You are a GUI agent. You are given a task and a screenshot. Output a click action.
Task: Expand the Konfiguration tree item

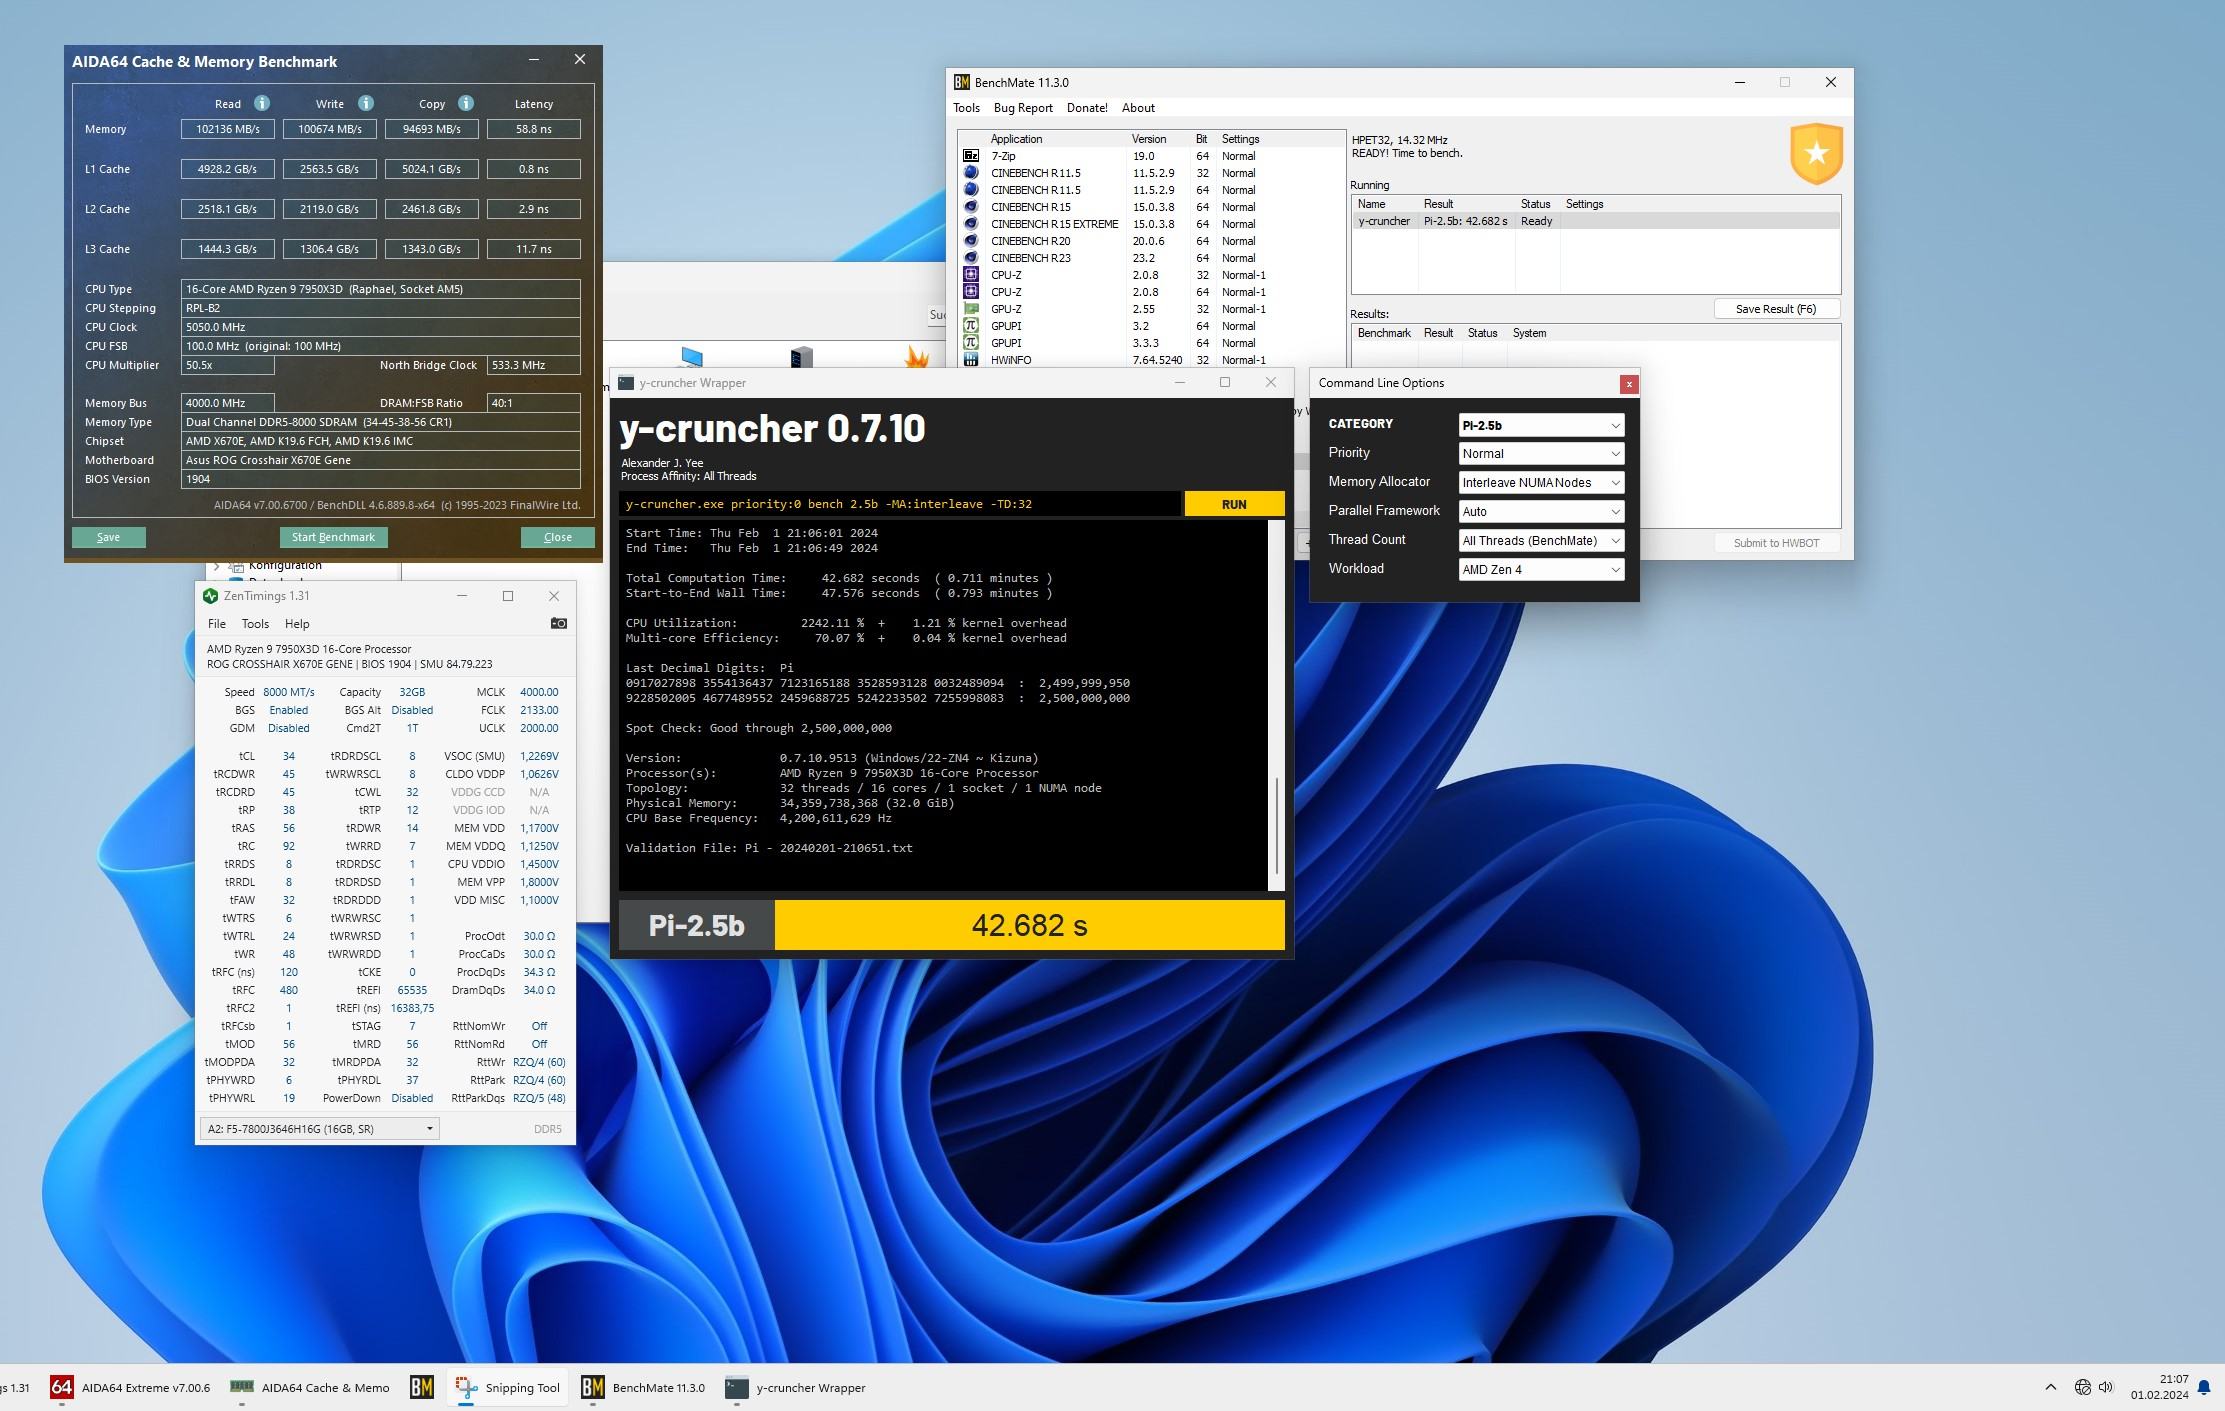tap(217, 566)
